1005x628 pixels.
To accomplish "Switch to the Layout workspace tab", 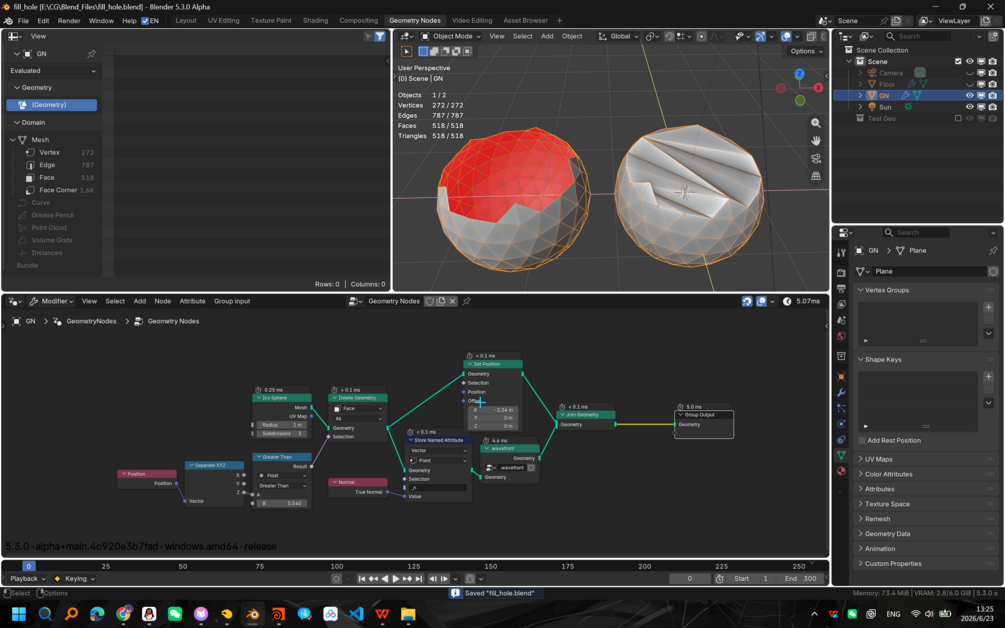I will tap(186, 21).
